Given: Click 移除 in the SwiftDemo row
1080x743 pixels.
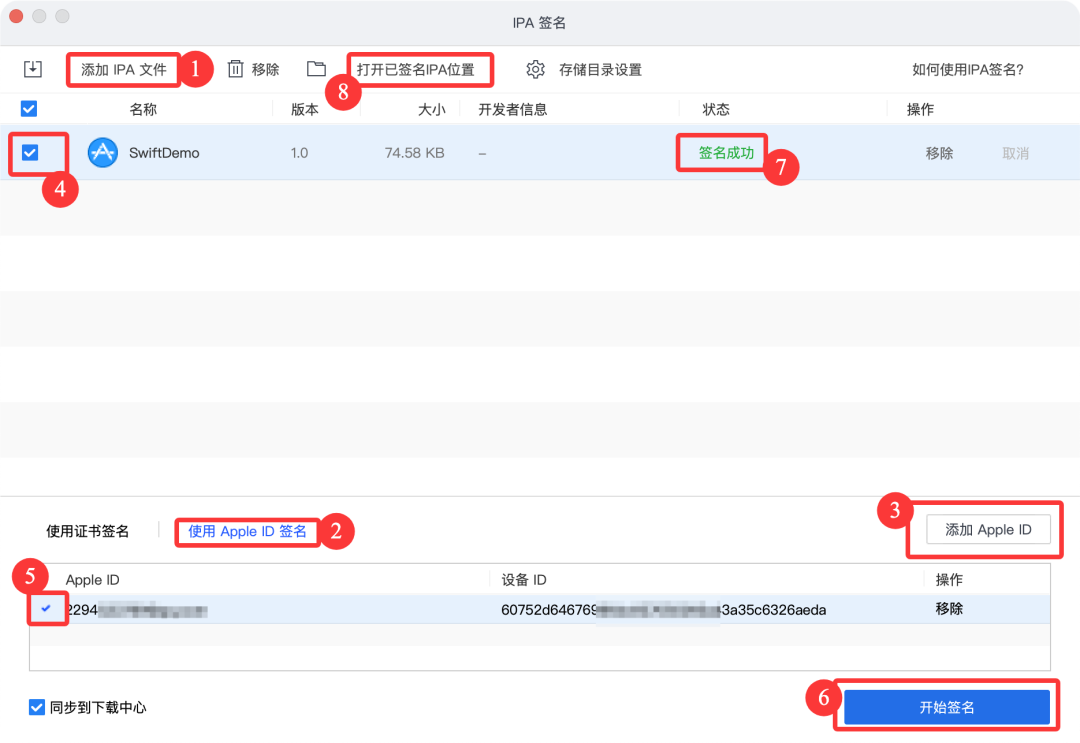Looking at the screenshot, I should [938, 153].
